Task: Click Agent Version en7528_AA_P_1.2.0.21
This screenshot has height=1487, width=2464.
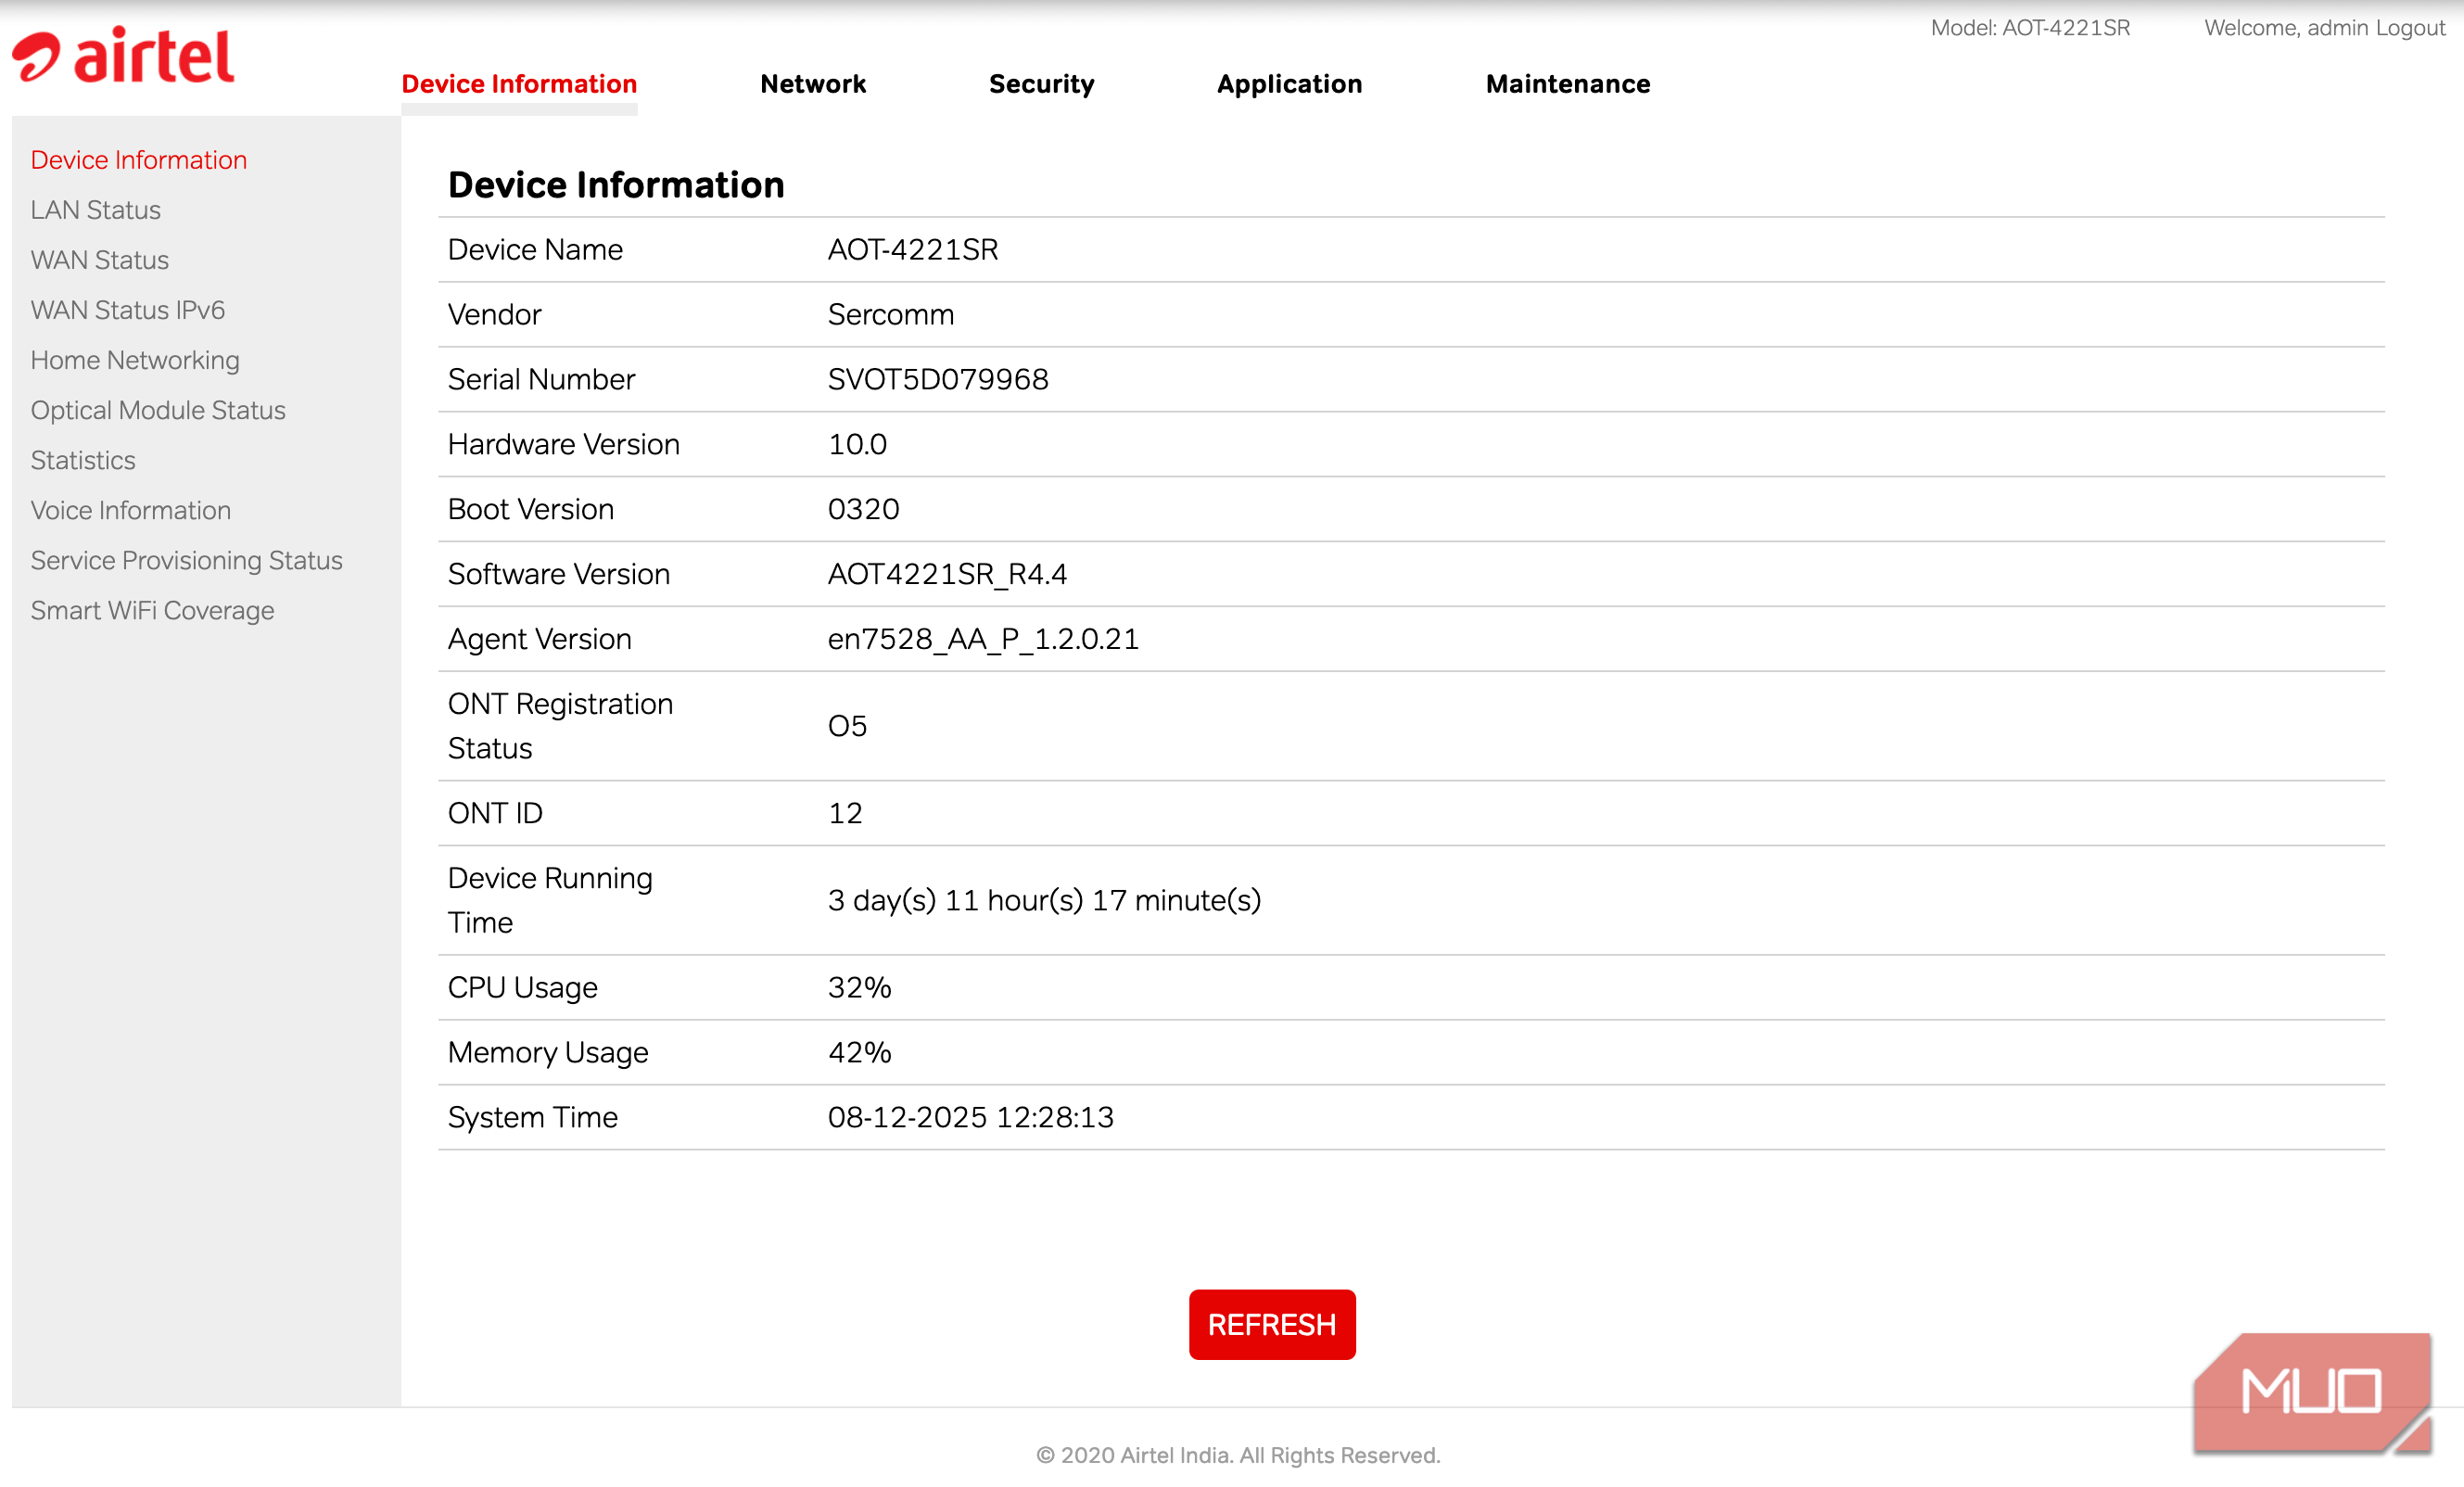Action: click(983, 639)
